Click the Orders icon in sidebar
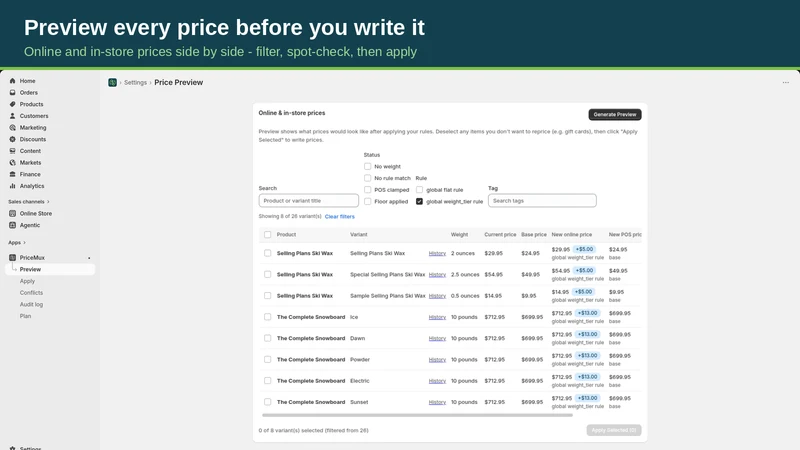This screenshot has height=450, width=800. 13,92
